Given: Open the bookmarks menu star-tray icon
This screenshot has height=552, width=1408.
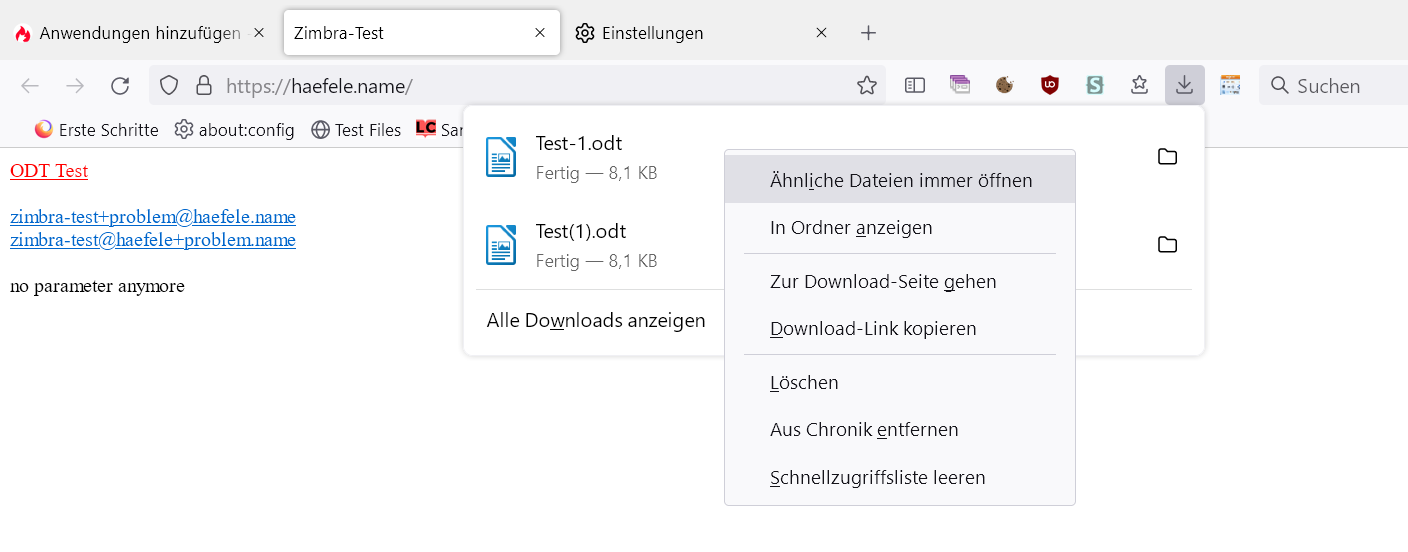Looking at the screenshot, I should (1139, 86).
